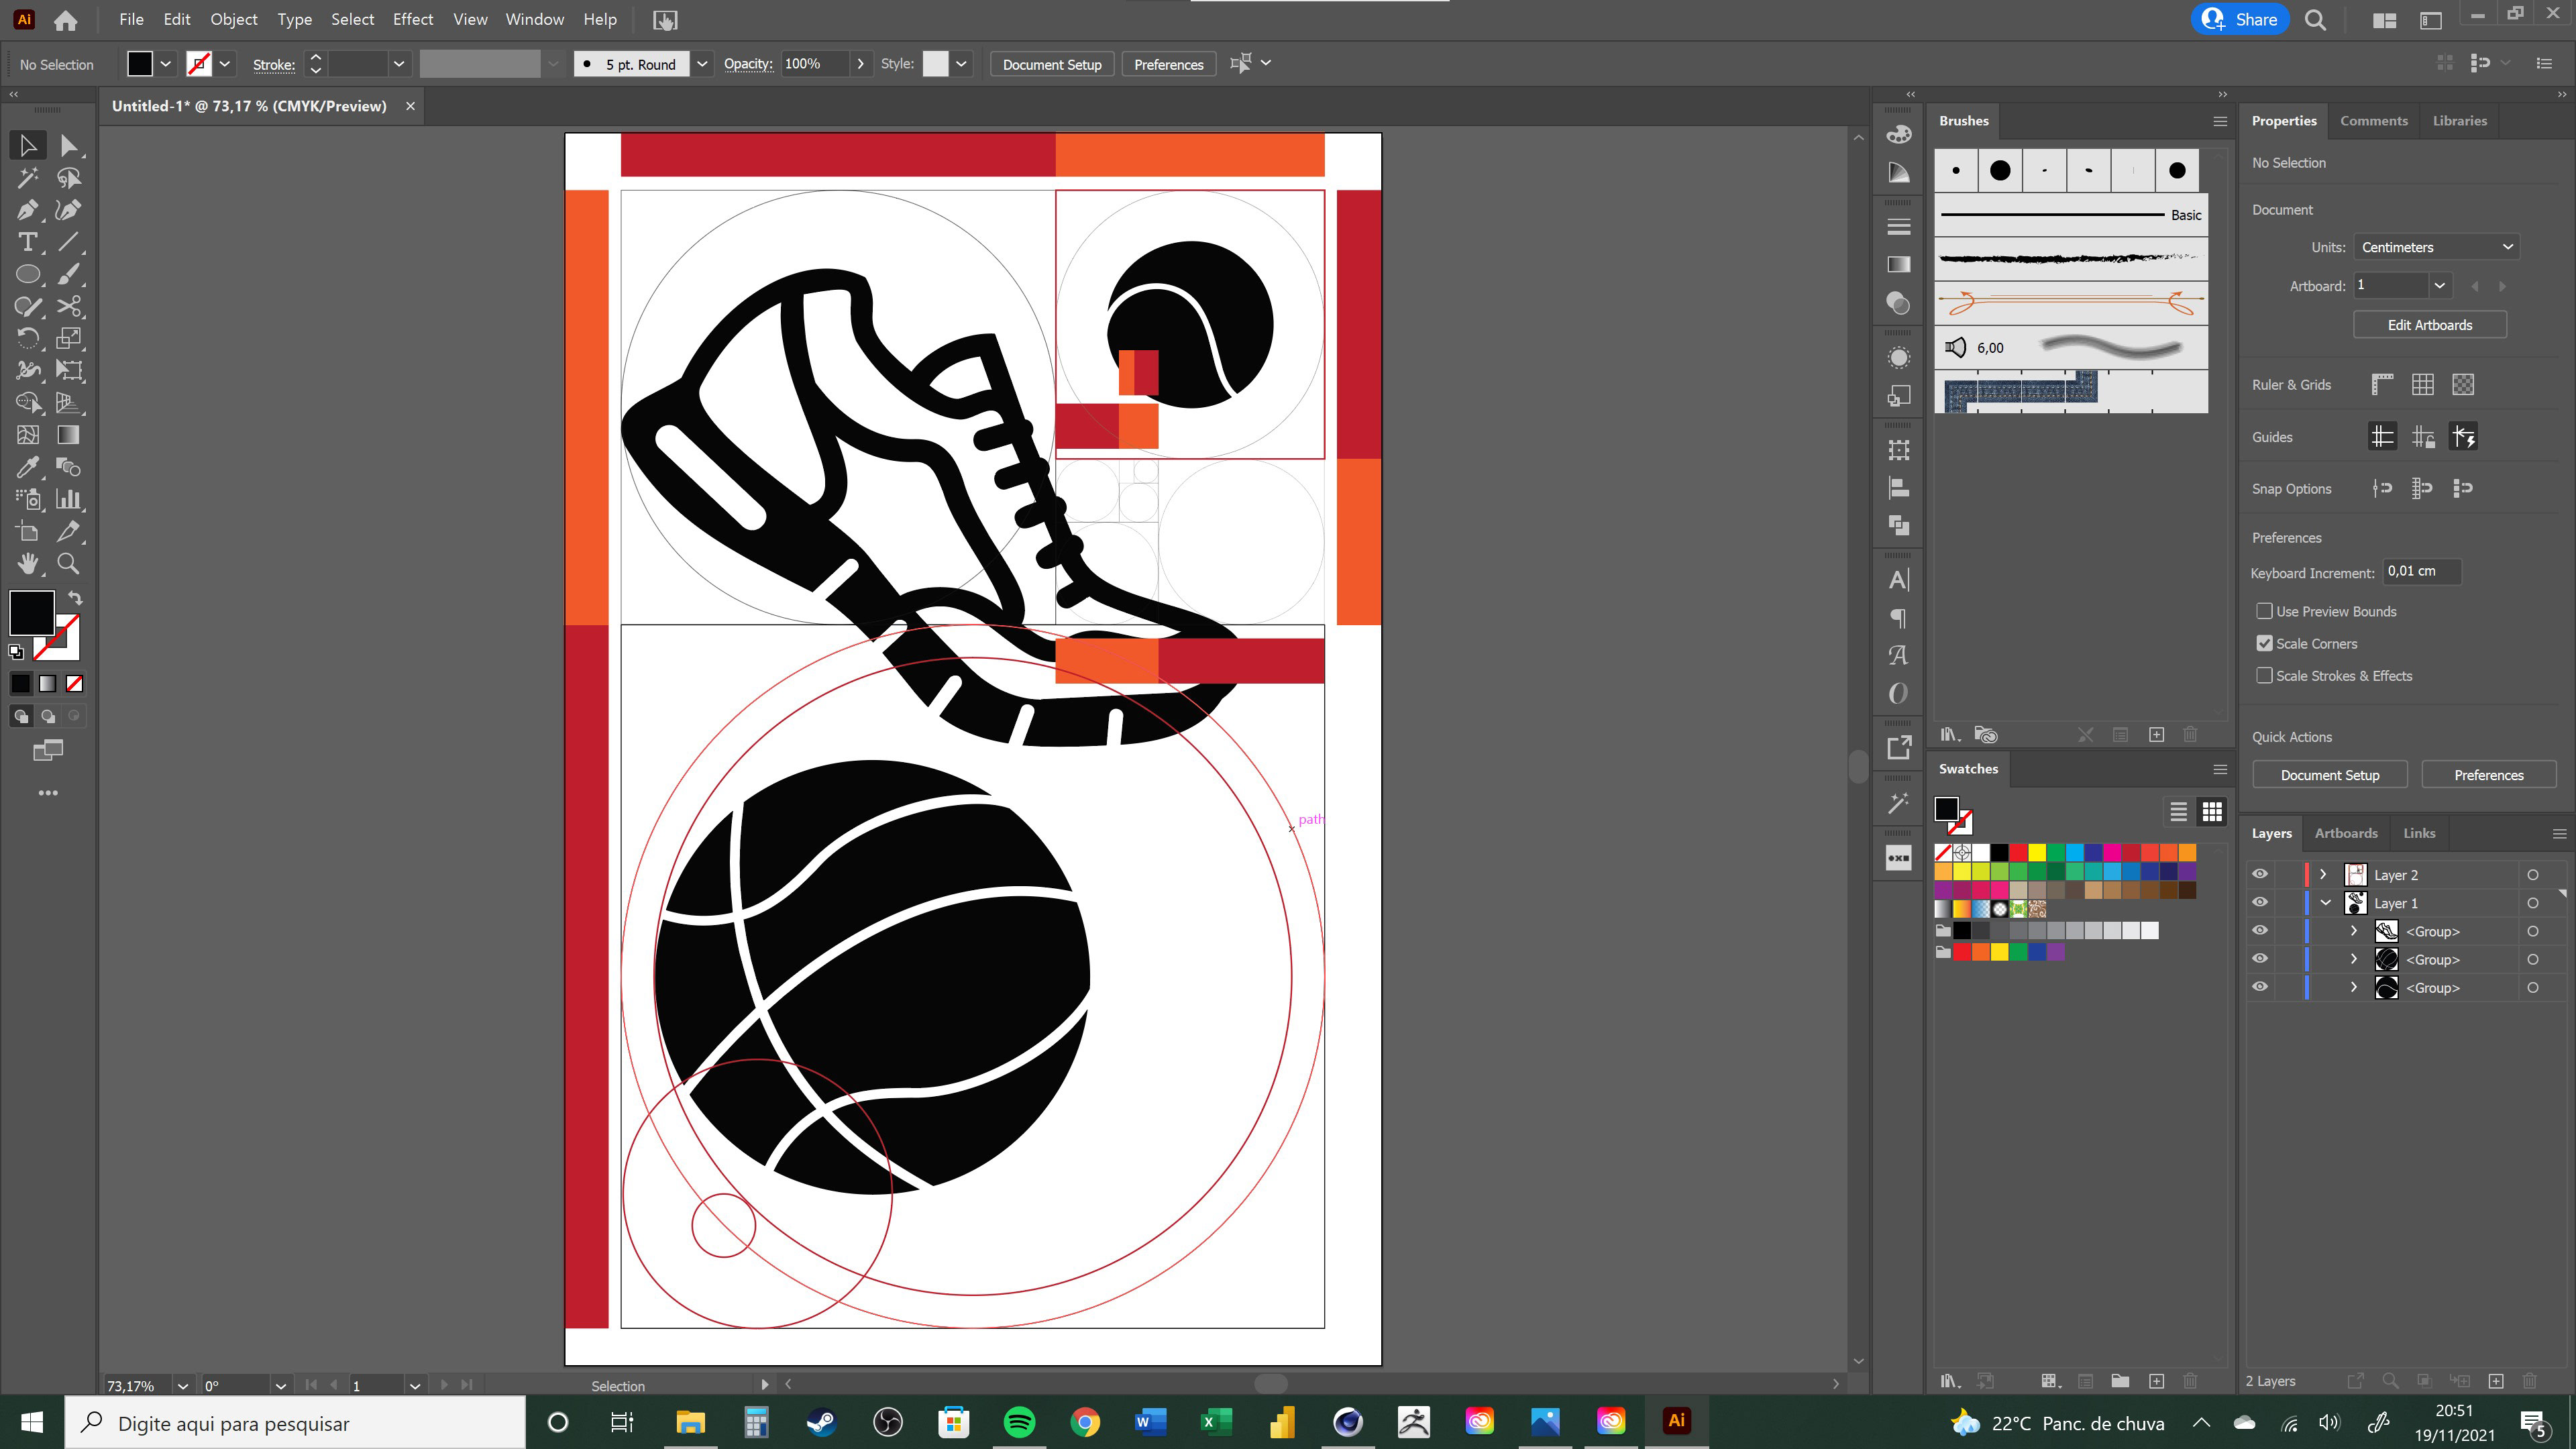Viewport: 2576px width, 1449px height.
Task: Select the Zoom tool
Action: coord(68,564)
